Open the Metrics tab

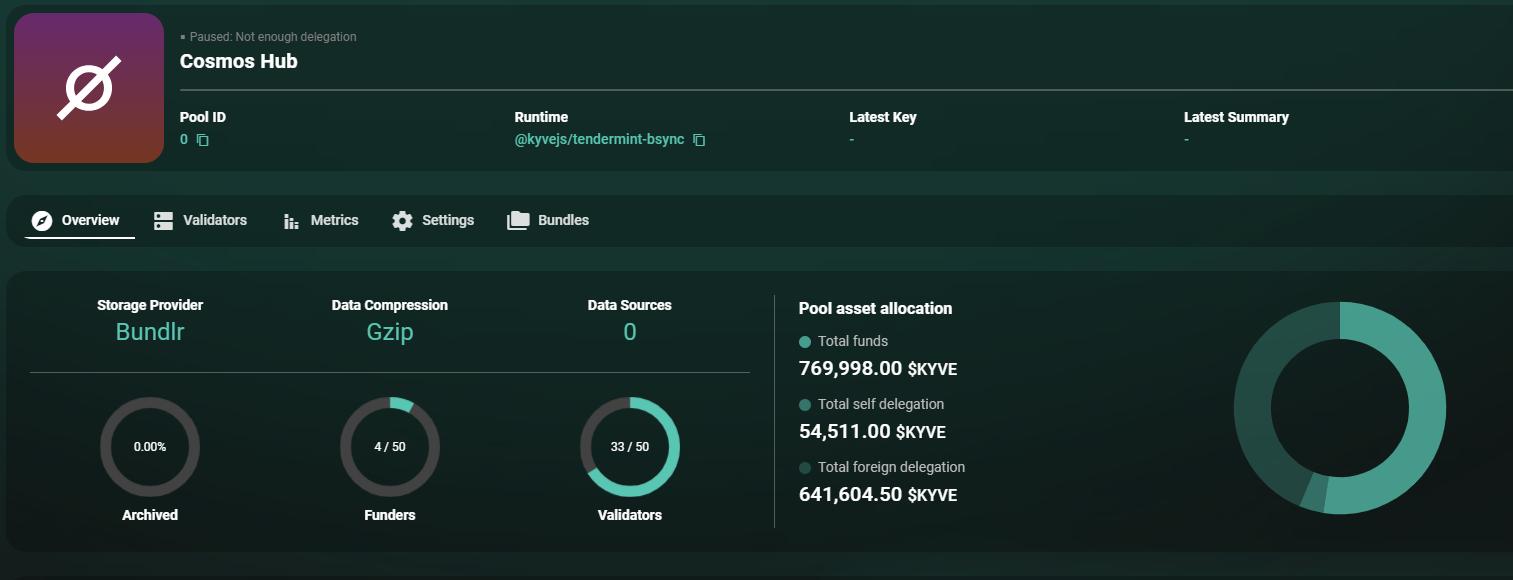[334, 220]
